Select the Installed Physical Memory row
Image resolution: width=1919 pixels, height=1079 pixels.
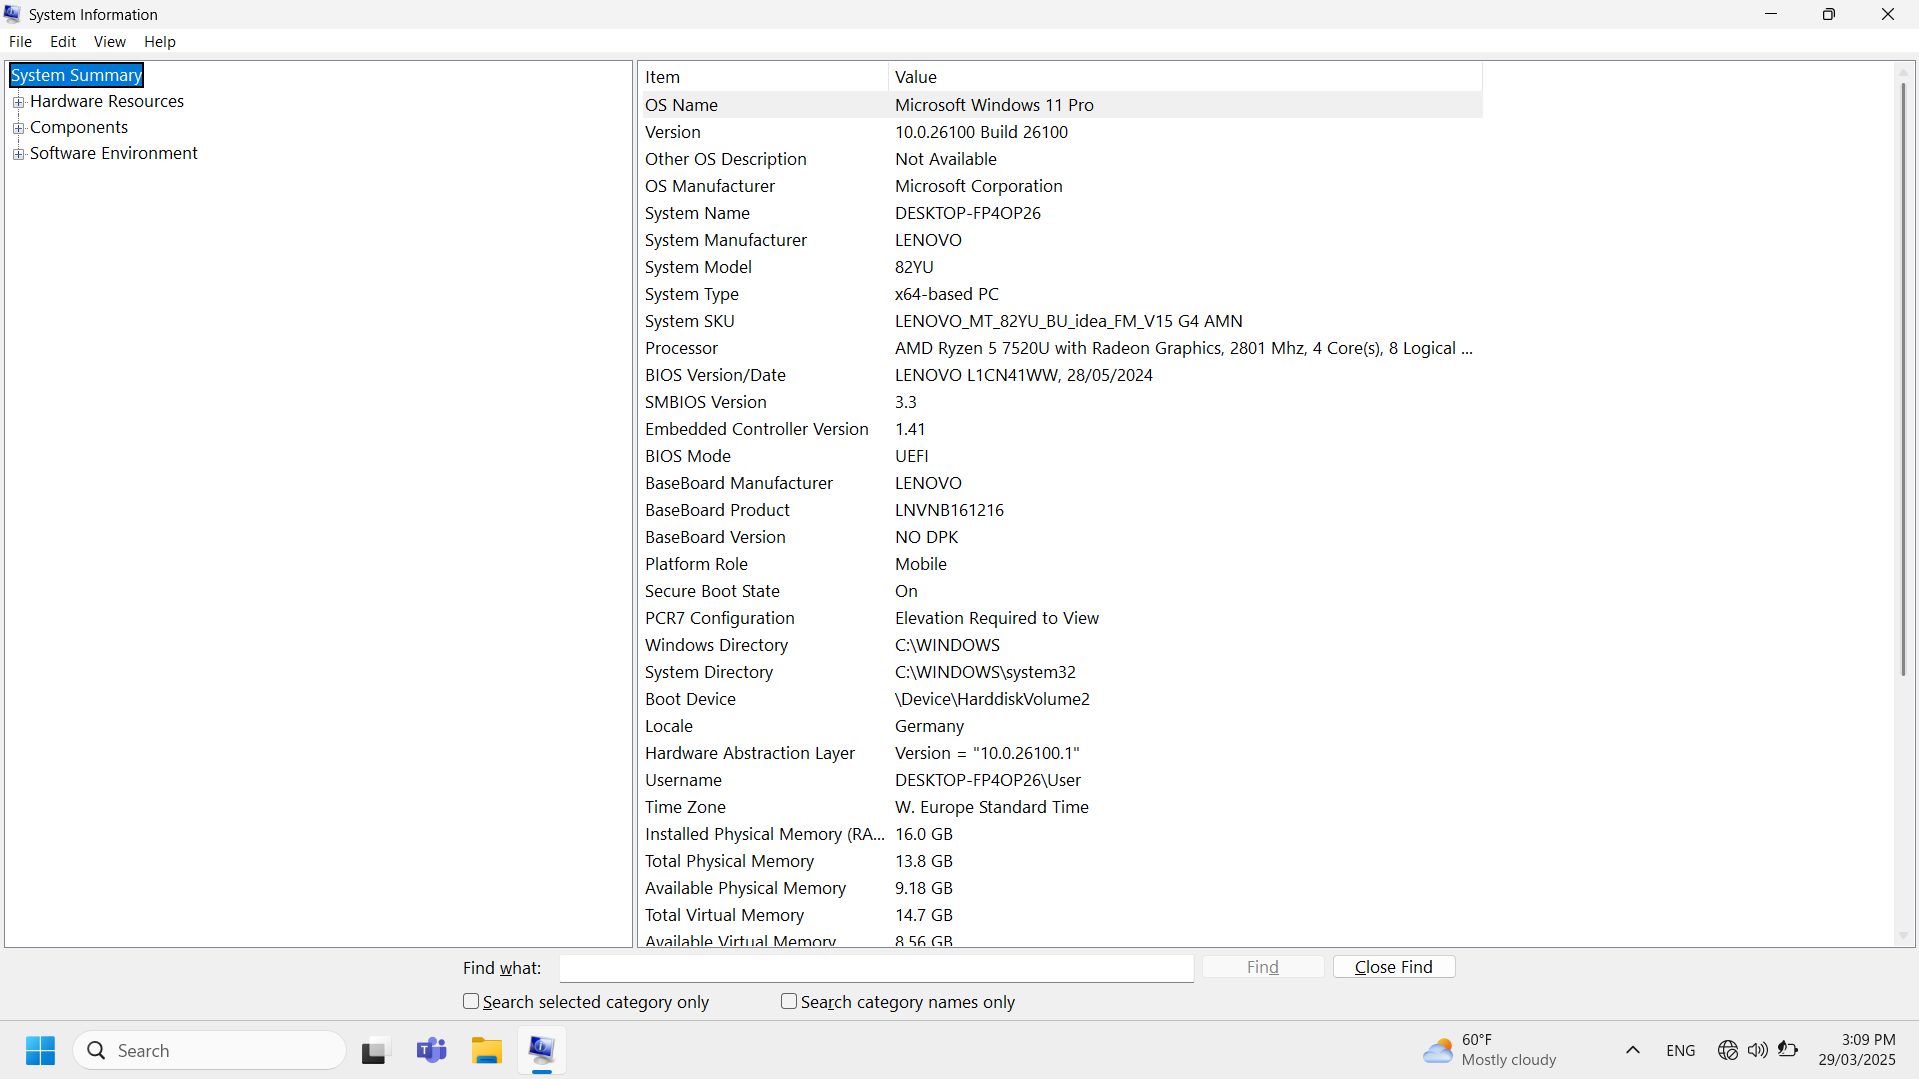pyautogui.click(x=1061, y=834)
